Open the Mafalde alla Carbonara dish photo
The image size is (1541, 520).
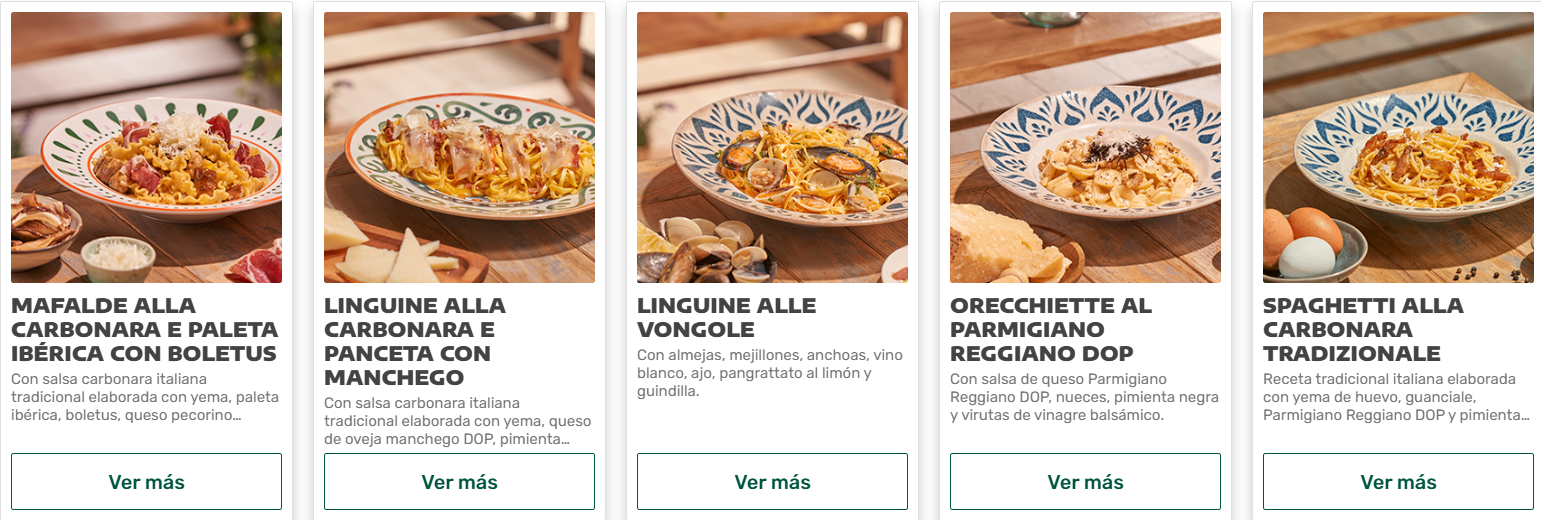pyautogui.click(x=146, y=147)
